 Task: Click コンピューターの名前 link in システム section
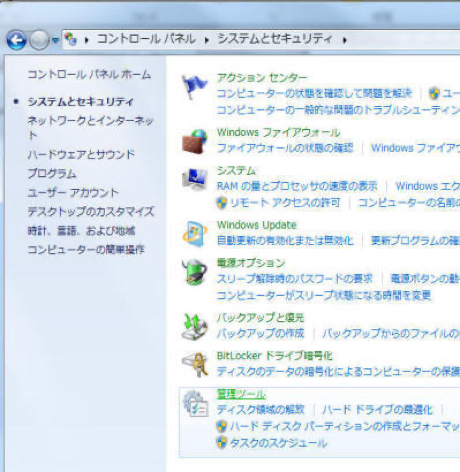click(409, 203)
